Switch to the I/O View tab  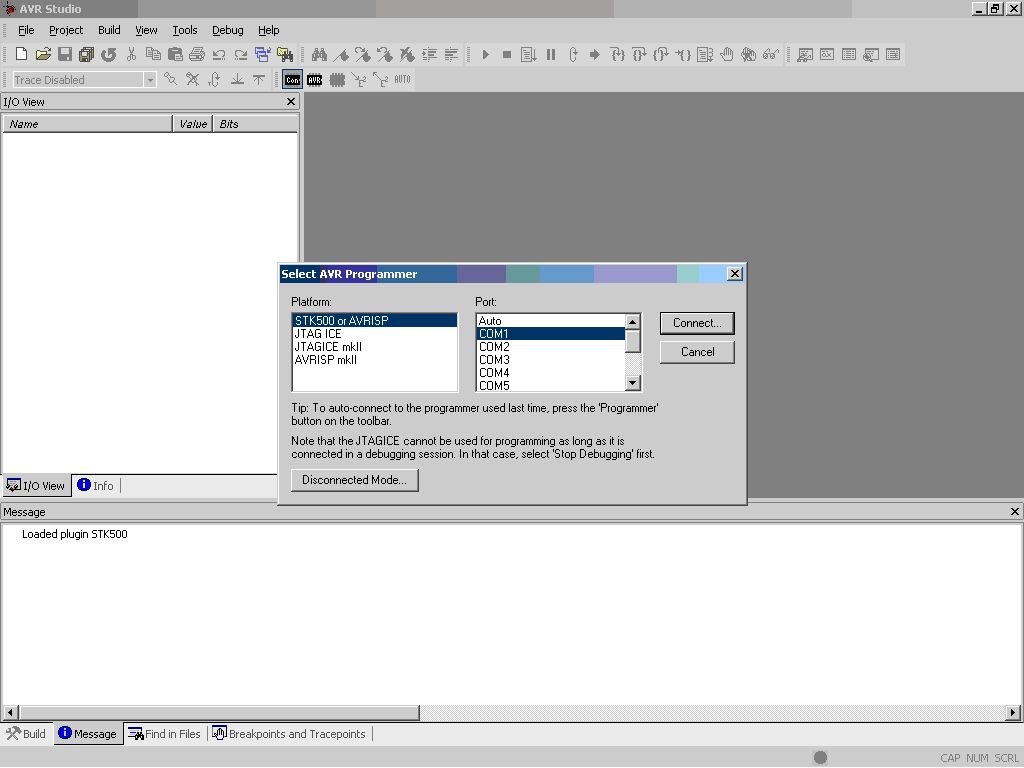pos(36,486)
